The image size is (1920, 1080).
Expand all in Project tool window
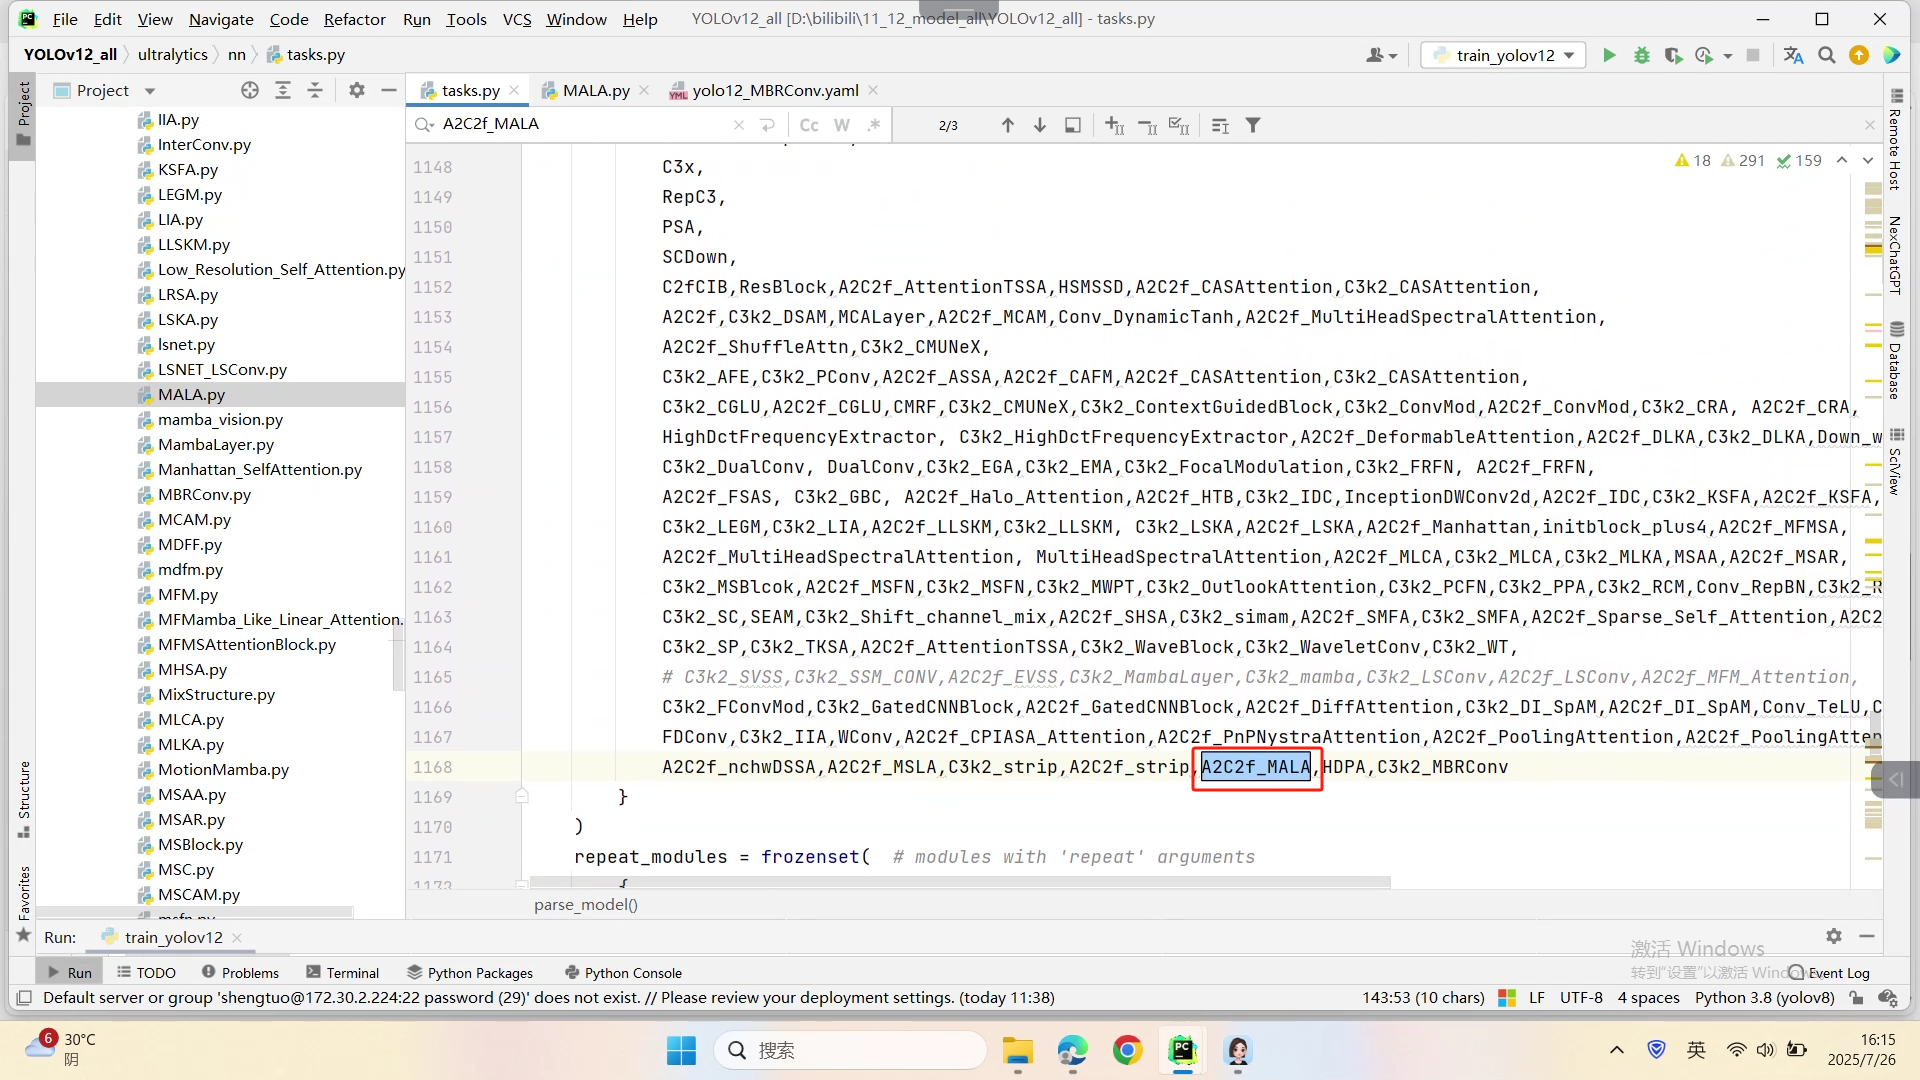(283, 91)
